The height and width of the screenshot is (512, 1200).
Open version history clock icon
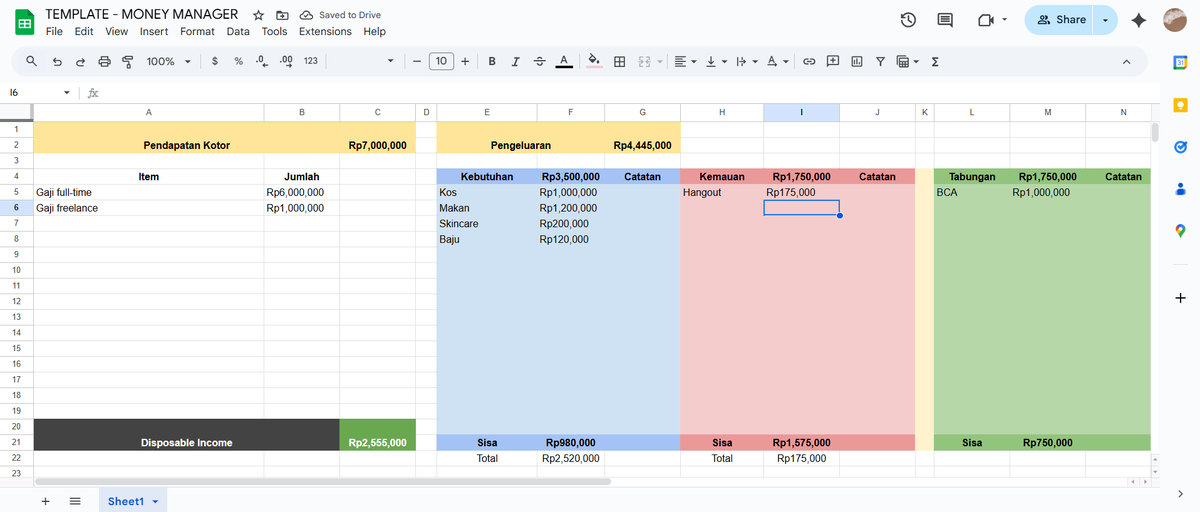(908, 20)
